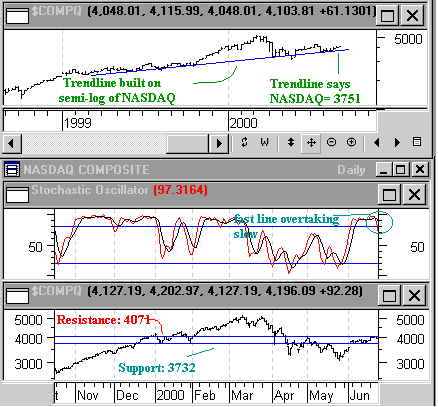Screen dimensions: 438x407
Task: Shift chart left with small left triangle
Action: (x=377, y=143)
